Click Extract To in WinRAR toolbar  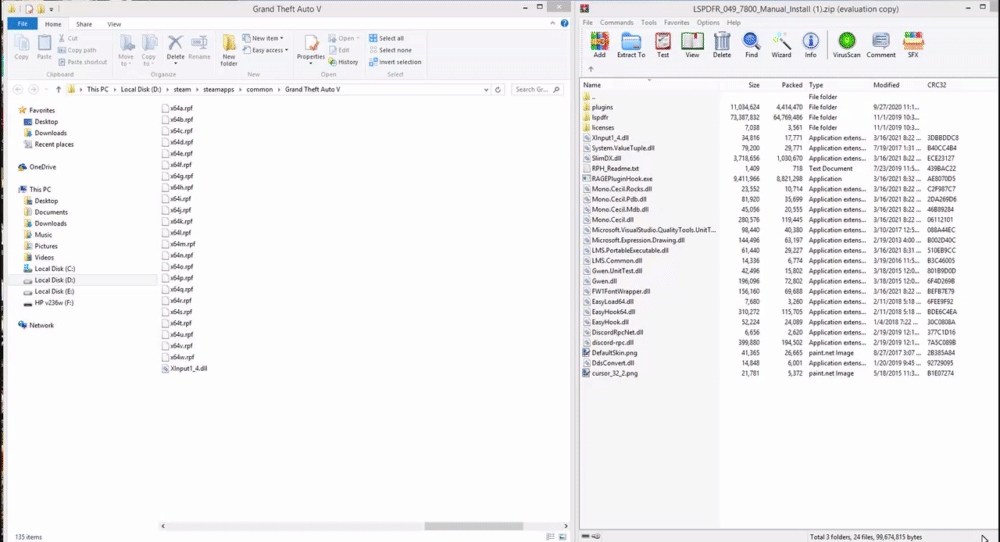(x=631, y=45)
